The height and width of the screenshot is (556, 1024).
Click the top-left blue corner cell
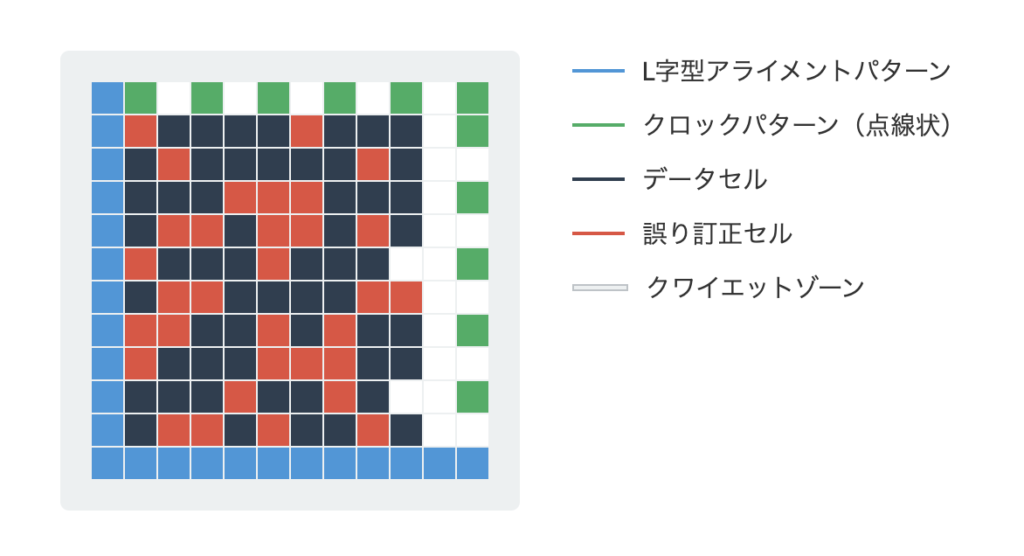(x=107, y=98)
